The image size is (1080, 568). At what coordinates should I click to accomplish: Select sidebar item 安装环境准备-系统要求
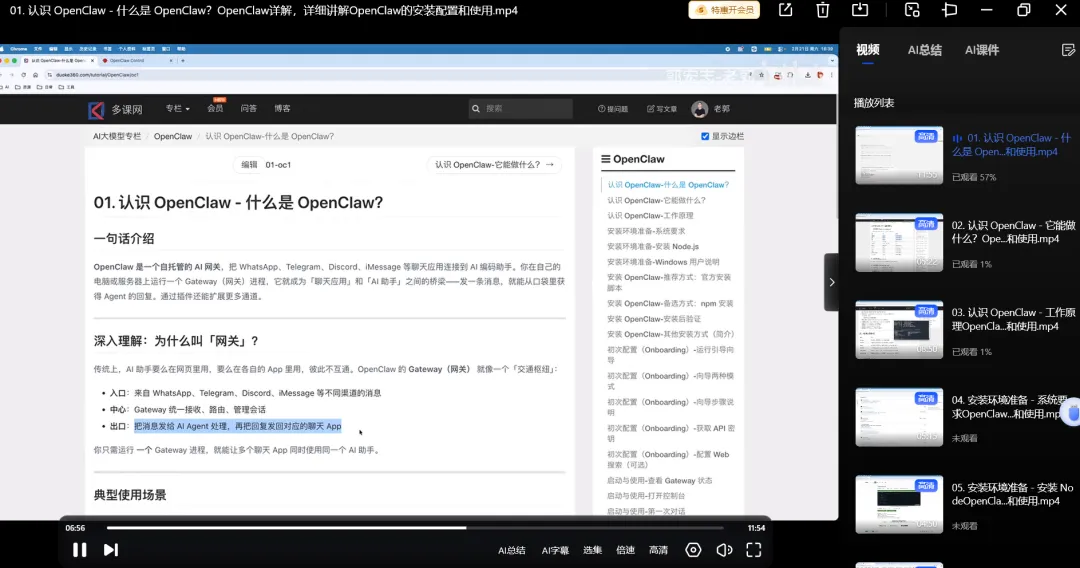(x=645, y=231)
